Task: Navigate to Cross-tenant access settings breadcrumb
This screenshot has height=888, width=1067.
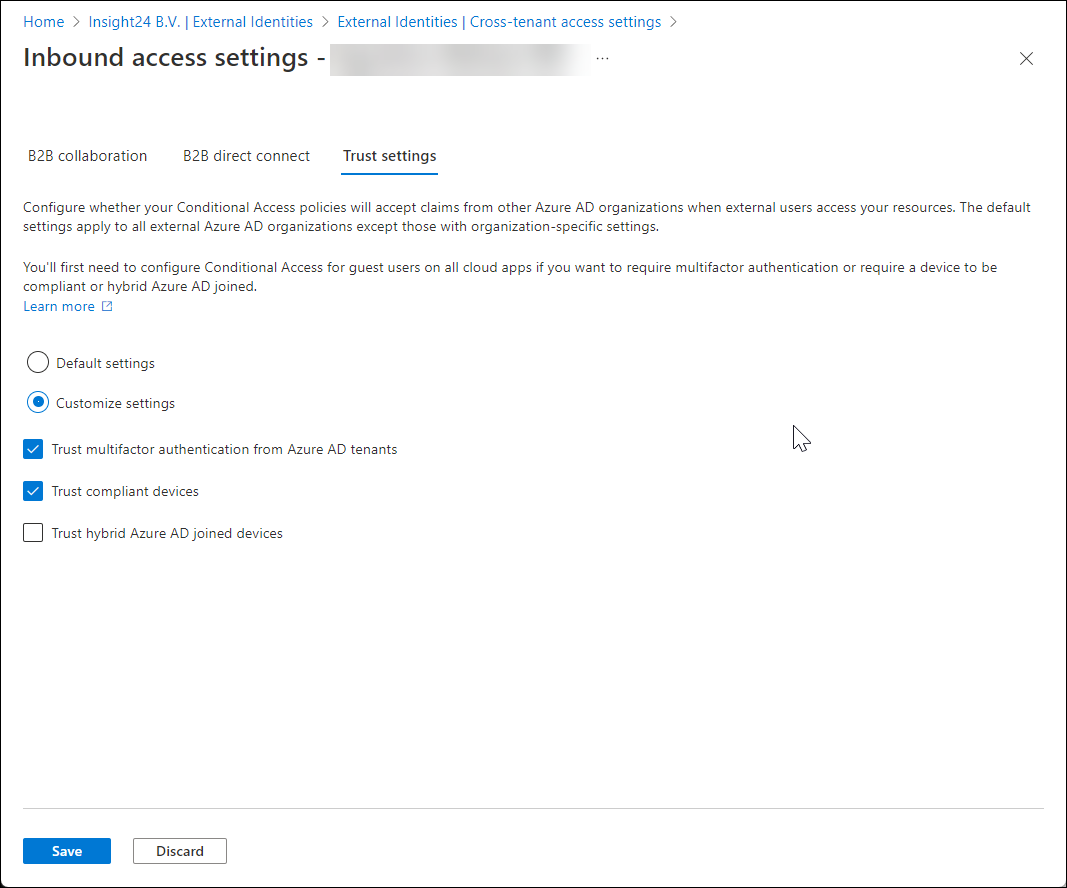Action: [499, 22]
